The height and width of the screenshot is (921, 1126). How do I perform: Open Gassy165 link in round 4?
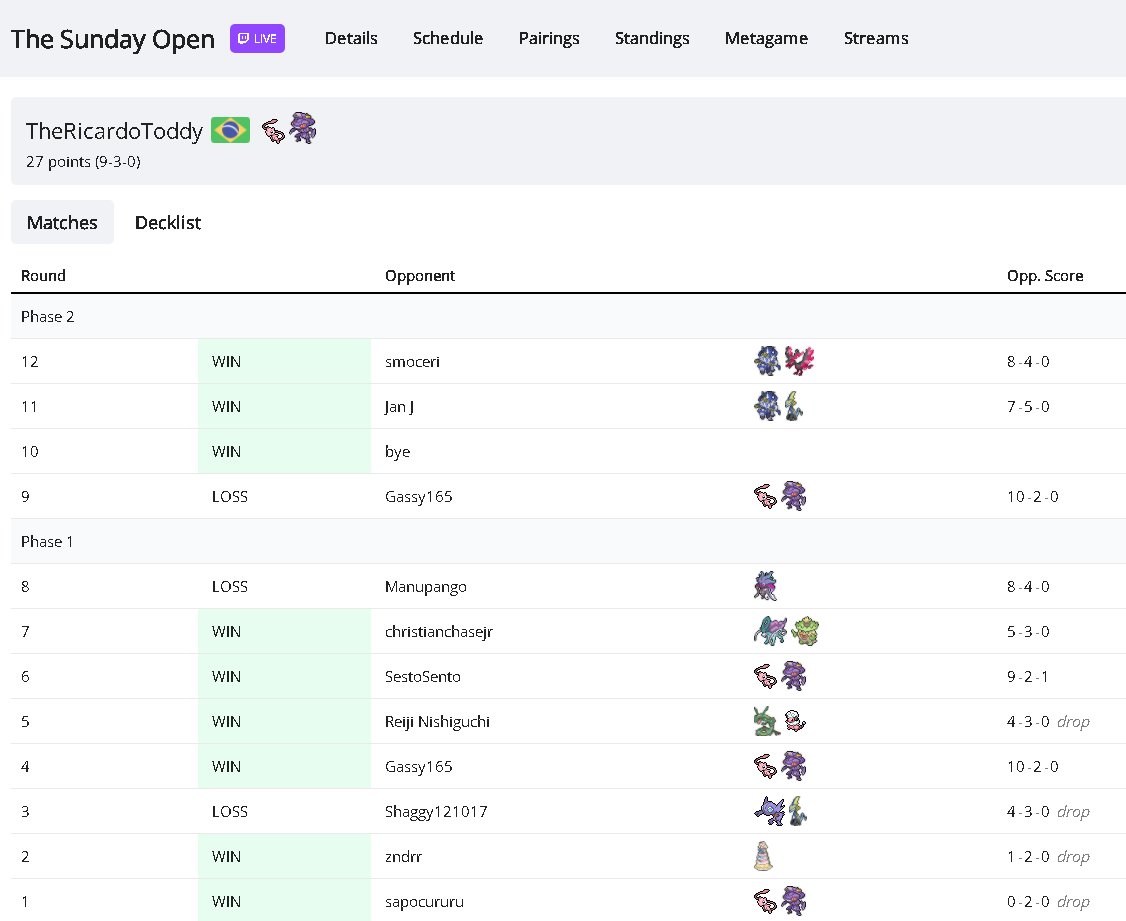[419, 767]
